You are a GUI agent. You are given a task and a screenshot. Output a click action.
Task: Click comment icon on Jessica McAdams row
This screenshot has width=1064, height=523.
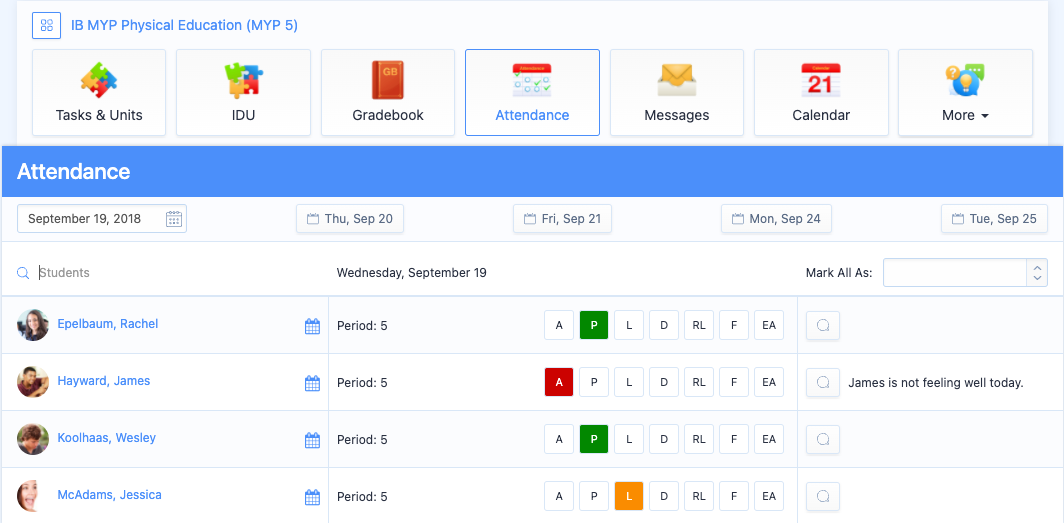point(822,496)
